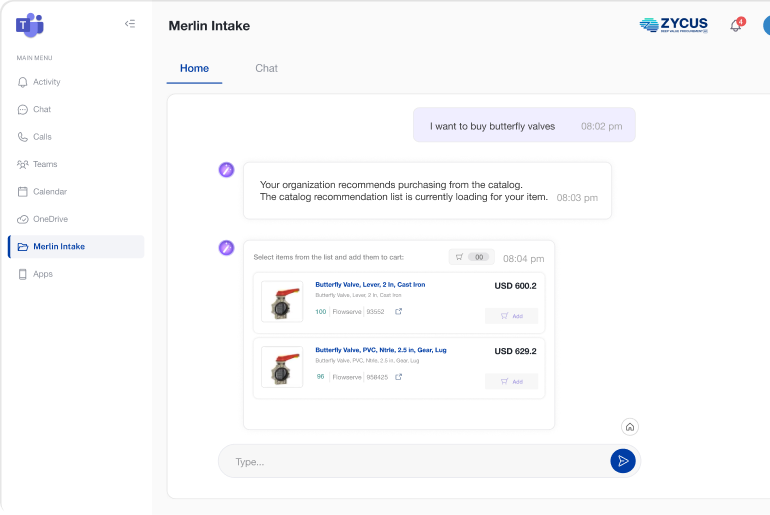Click the USD 600.2 price
This screenshot has width=770, height=515.
coord(515,286)
